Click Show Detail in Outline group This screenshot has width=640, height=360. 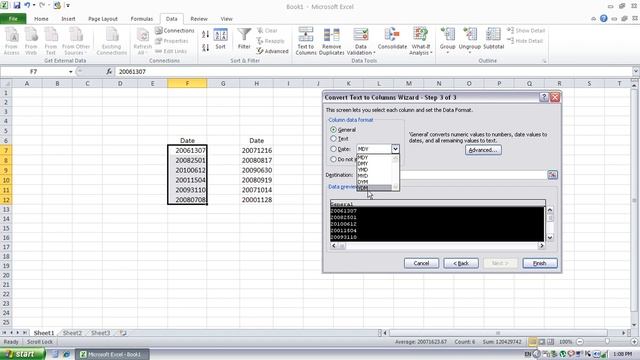(x=526, y=31)
